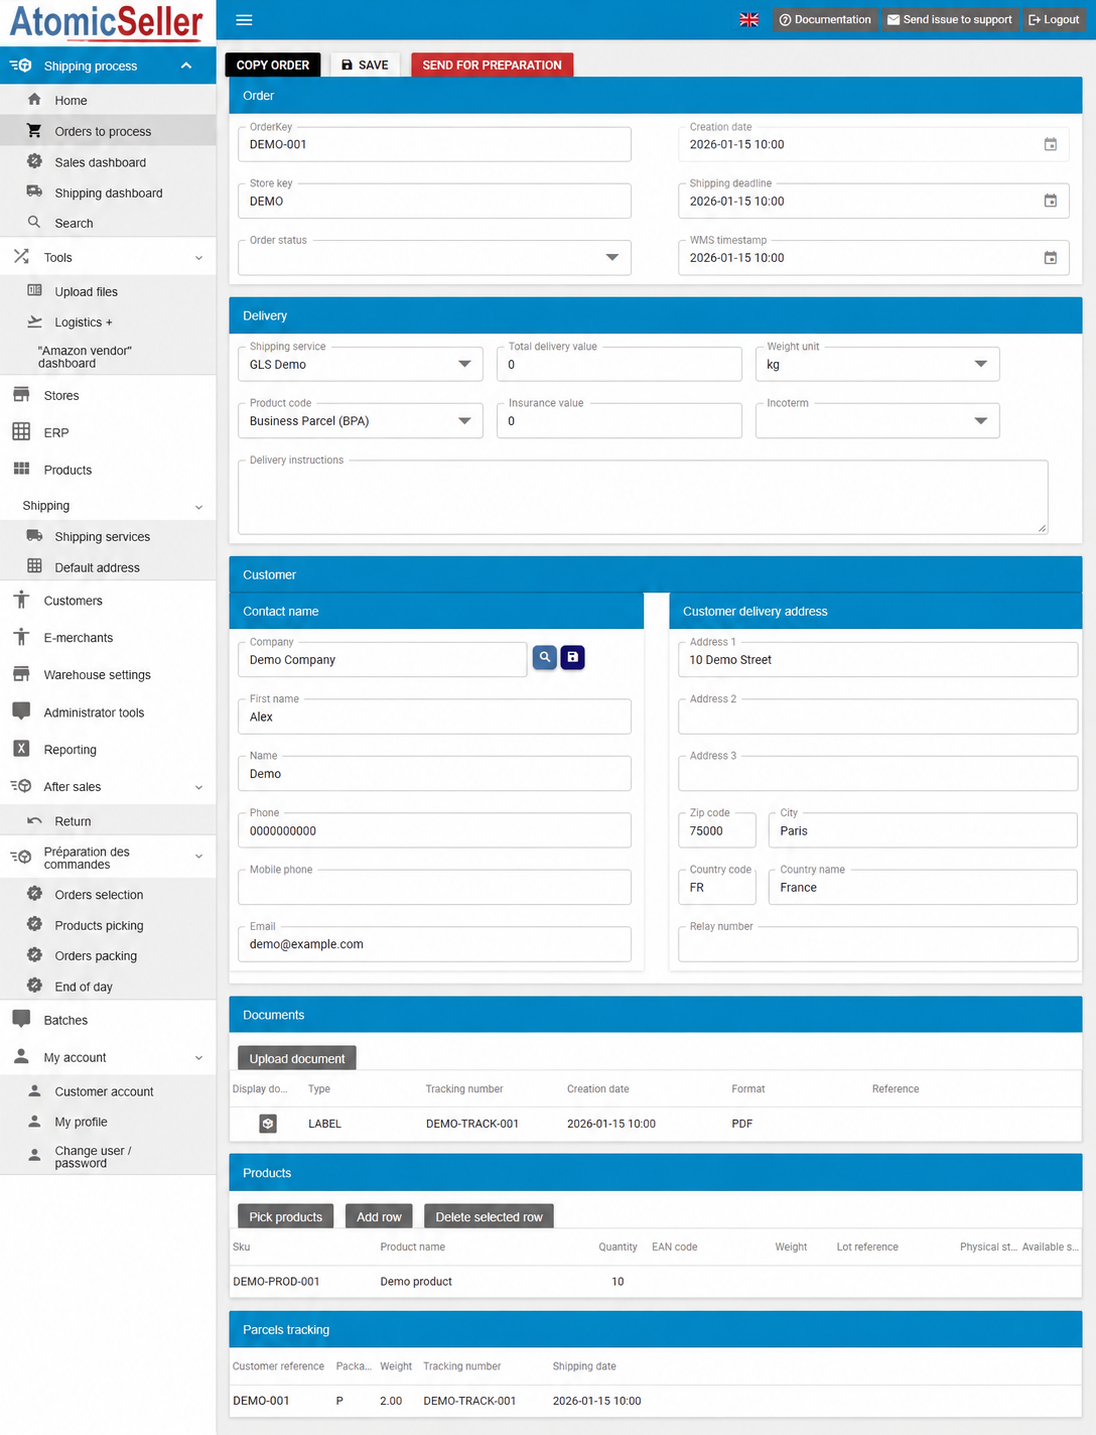Click SEND FOR PREPARATION button

[x=492, y=65]
